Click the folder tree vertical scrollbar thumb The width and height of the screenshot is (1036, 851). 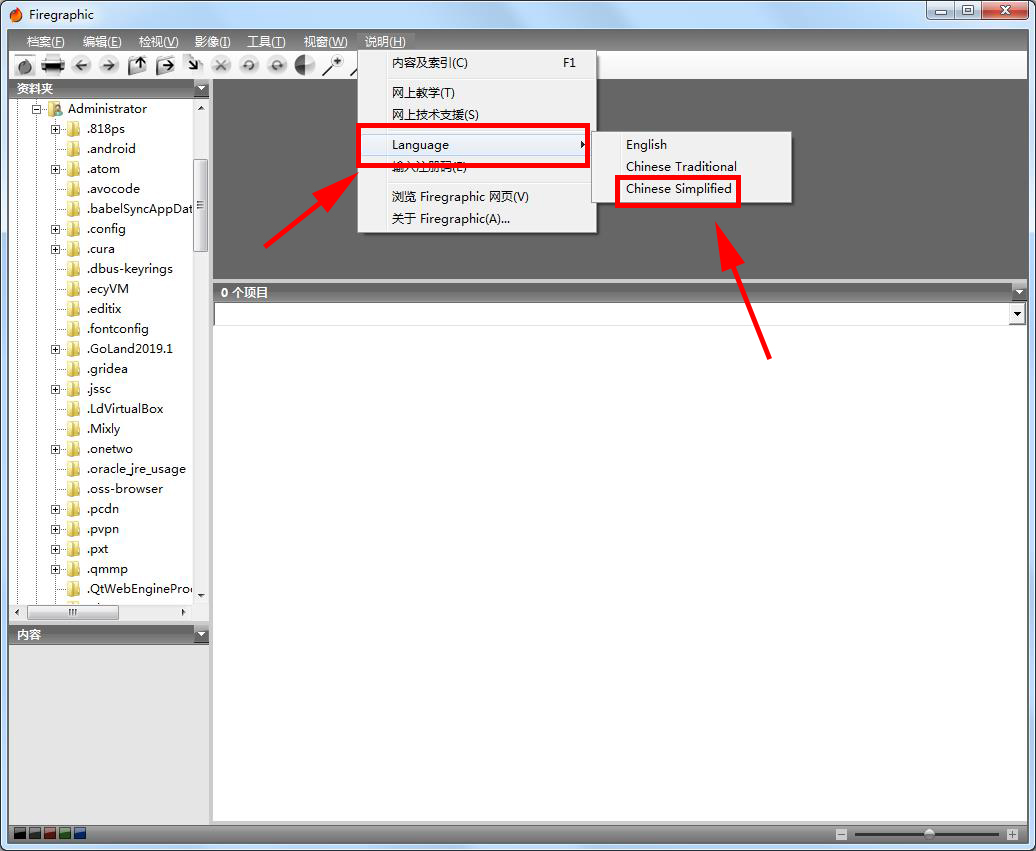[201, 205]
